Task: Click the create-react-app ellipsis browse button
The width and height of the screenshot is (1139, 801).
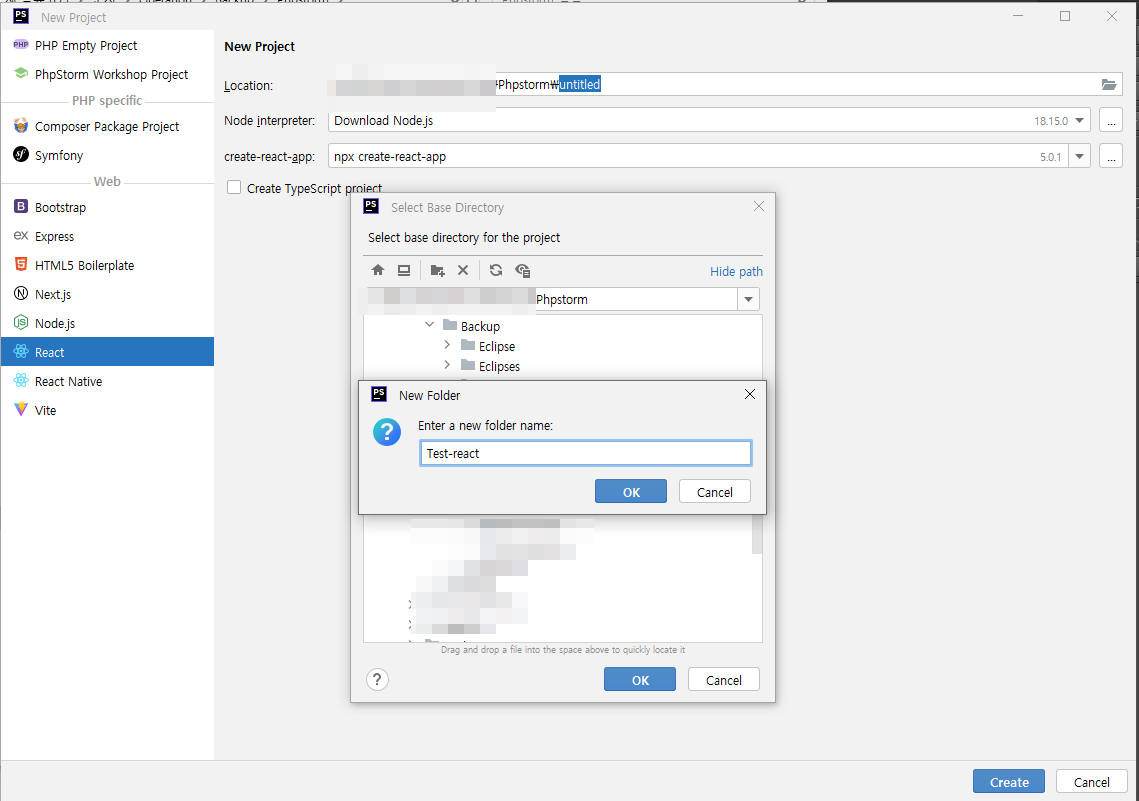Action: (1111, 156)
